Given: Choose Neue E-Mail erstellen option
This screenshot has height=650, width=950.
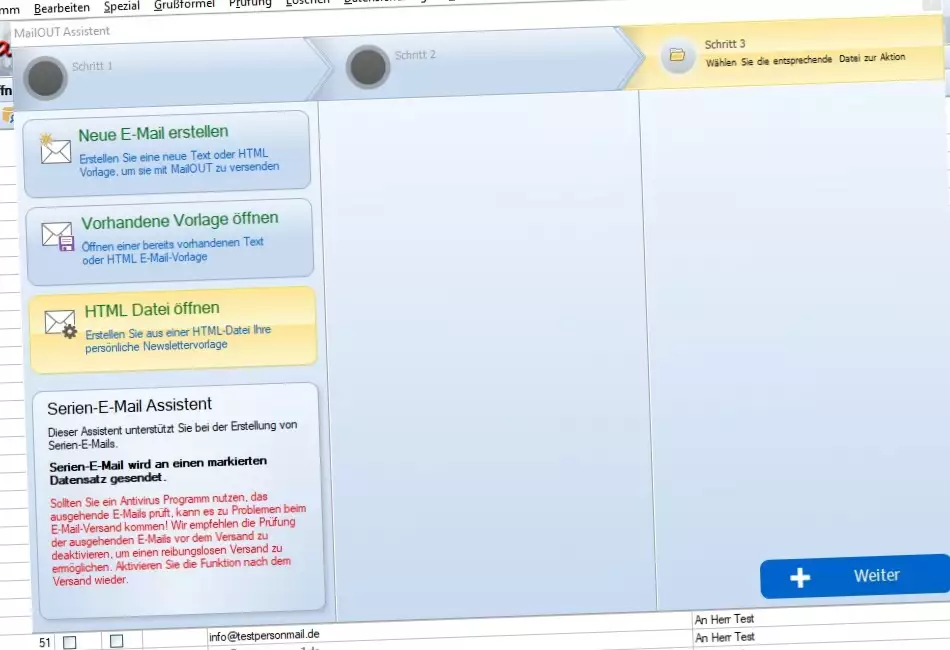Looking at the screenshot, I should pyautogui.click(x=167, y=152).
